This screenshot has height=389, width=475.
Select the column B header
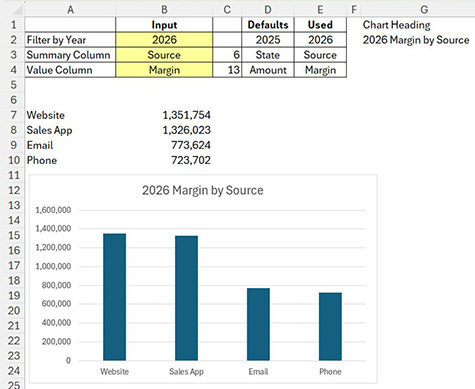coord(164,10)
